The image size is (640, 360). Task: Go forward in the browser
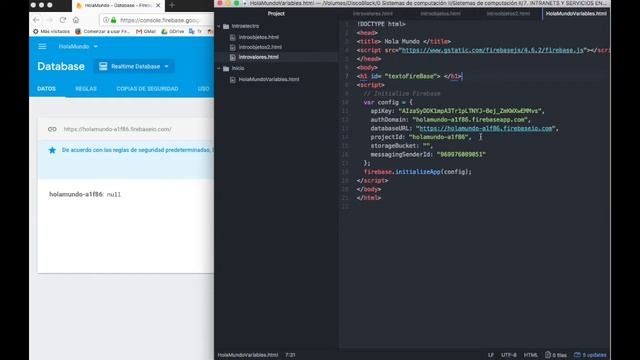tap(50, 20)
